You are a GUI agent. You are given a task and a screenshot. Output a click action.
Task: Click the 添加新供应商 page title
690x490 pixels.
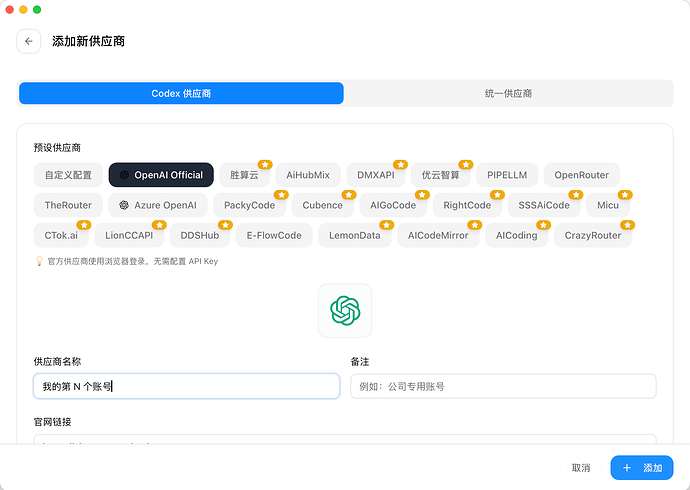[88, 41]
